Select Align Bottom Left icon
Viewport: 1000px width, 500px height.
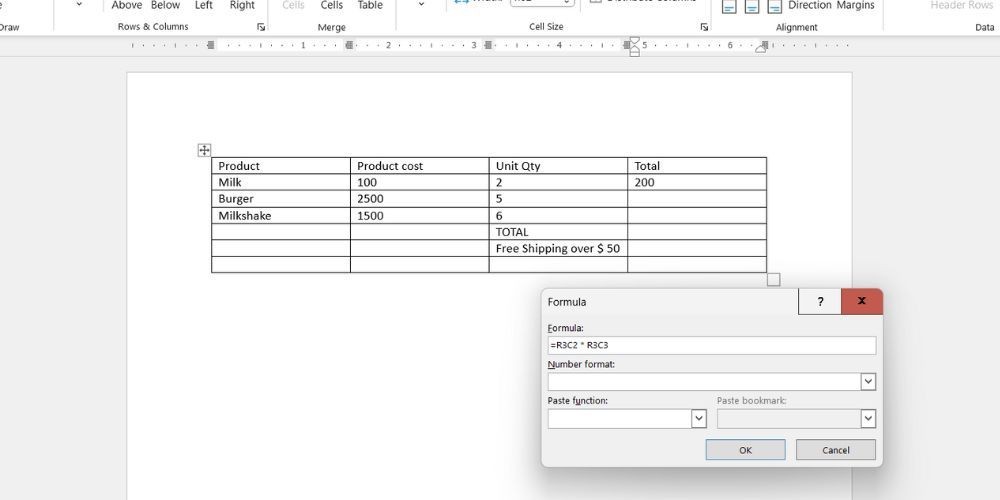coord(729,6)
